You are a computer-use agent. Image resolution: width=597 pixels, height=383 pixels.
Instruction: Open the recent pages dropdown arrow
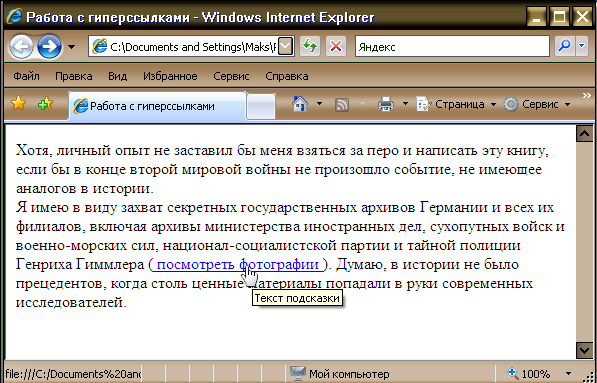(x=71, y=47)
